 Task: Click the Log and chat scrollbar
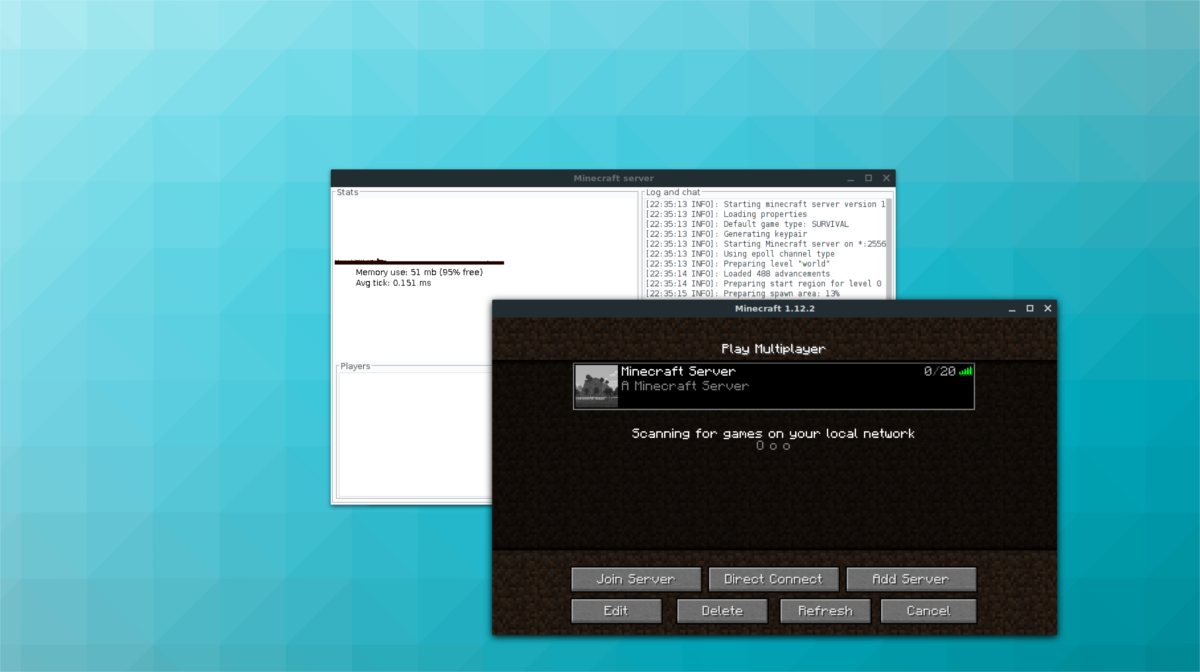888,248
